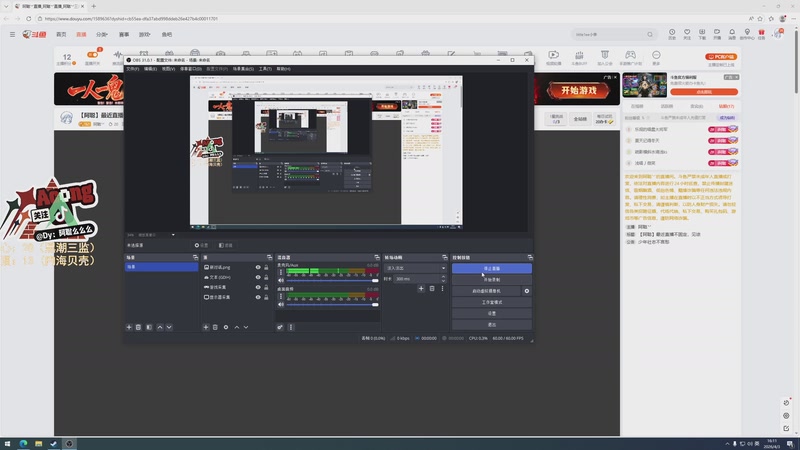The height and width of the screenshot is (450, 800).
Task: Click the Douyu search input field
Action: pos(610,35)
